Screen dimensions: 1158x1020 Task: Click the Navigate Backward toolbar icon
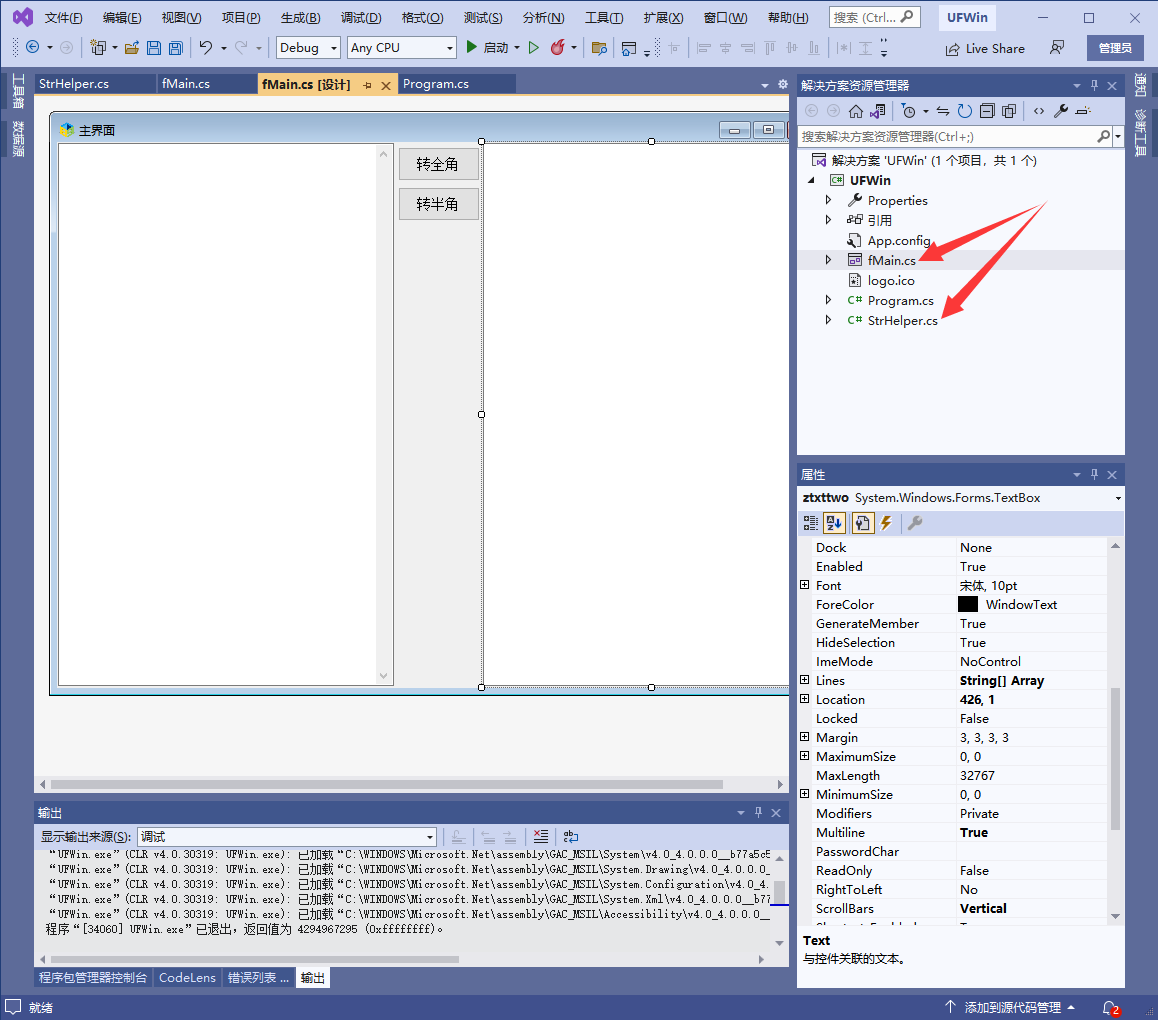pyautogui.click(x=32, y=47)
